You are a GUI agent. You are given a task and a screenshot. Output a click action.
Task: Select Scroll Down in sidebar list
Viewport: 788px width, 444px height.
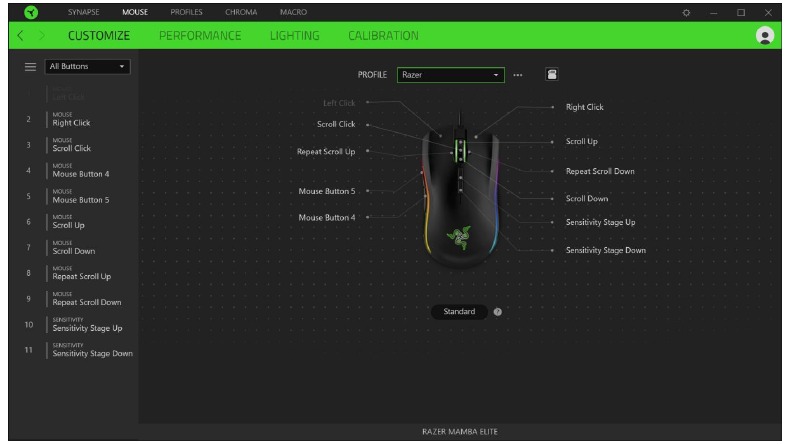tap(73, 247)
